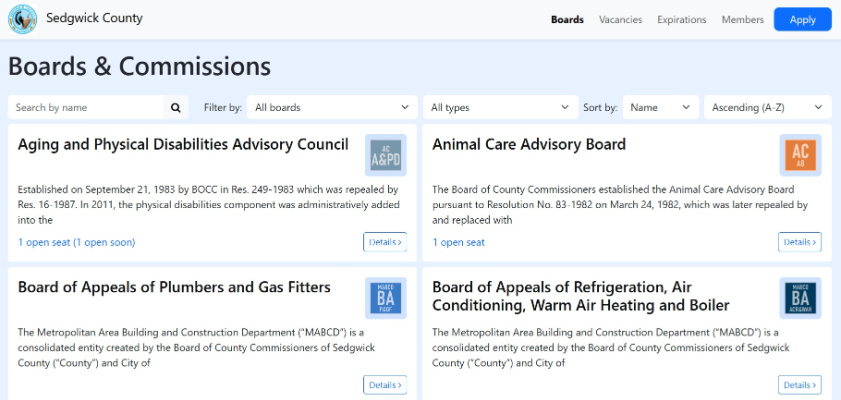Click the Animal Care "Resolution No. 83-1982" description

point(620,204)
